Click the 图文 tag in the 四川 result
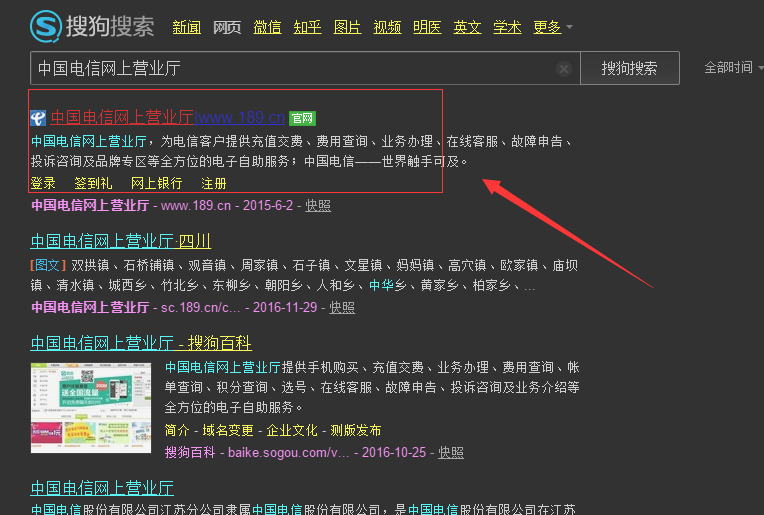 (x=47, y=265)
